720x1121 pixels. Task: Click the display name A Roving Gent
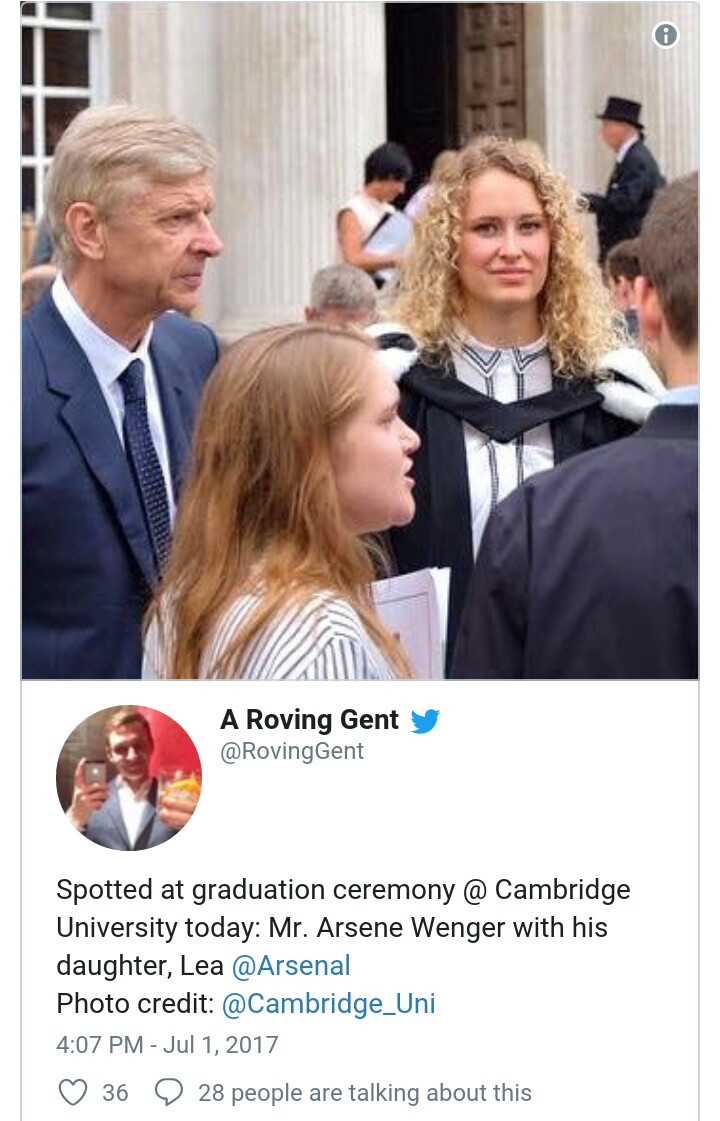coord(309,720)
